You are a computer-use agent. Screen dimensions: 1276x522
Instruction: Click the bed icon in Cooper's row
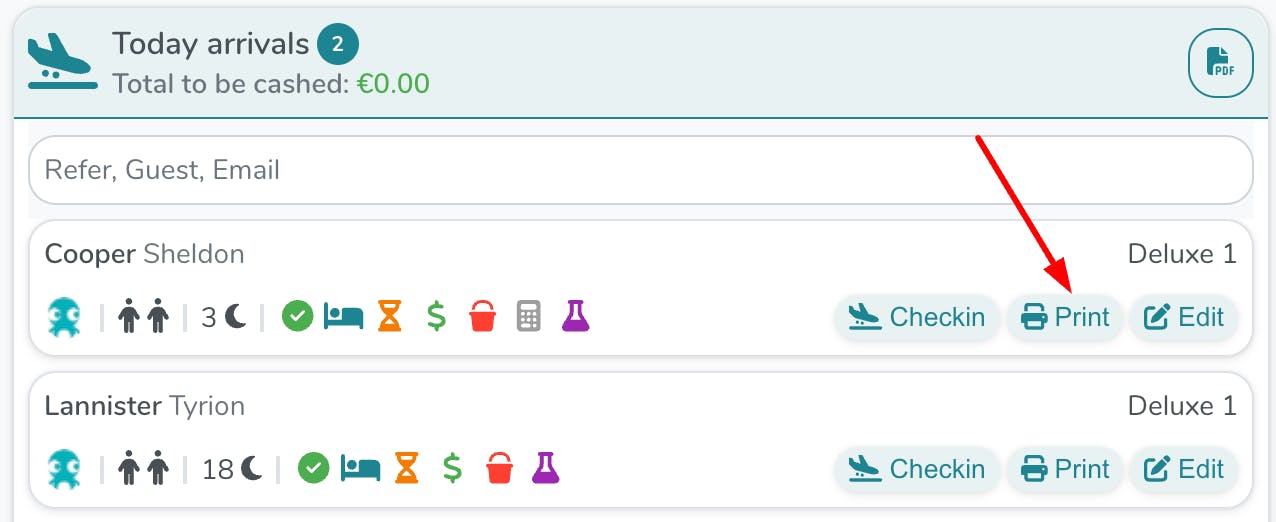(x=343, y=317)
